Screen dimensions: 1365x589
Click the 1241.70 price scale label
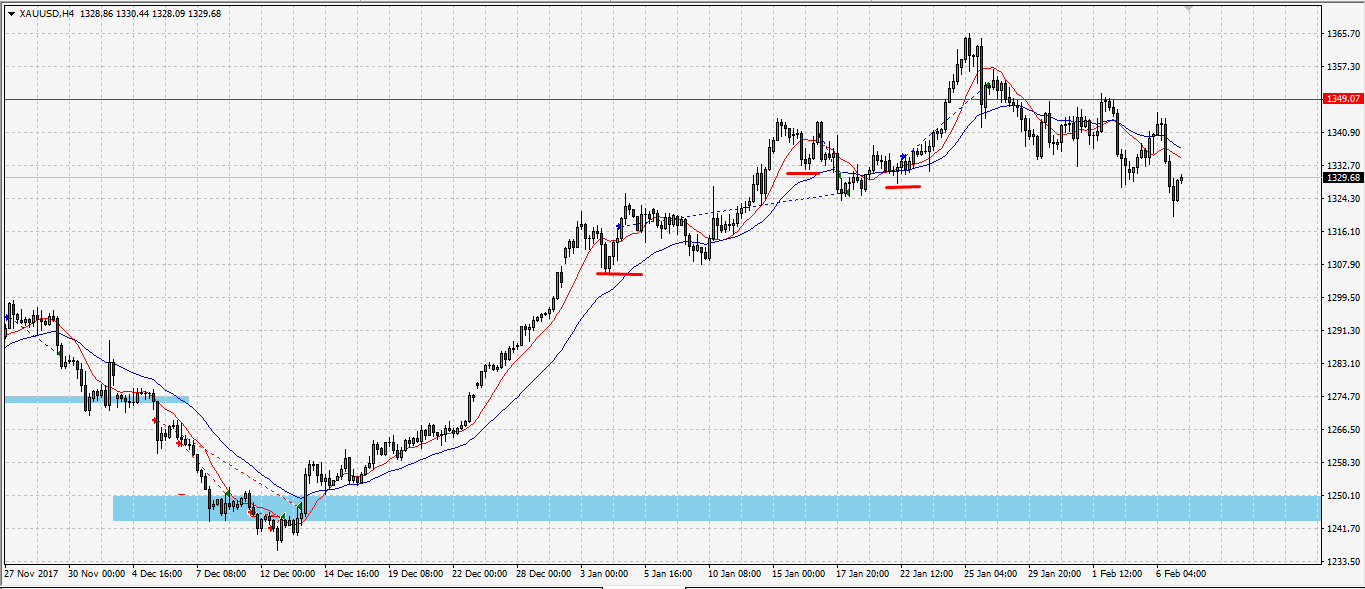pyautogui.click(x=1343, y=528)
